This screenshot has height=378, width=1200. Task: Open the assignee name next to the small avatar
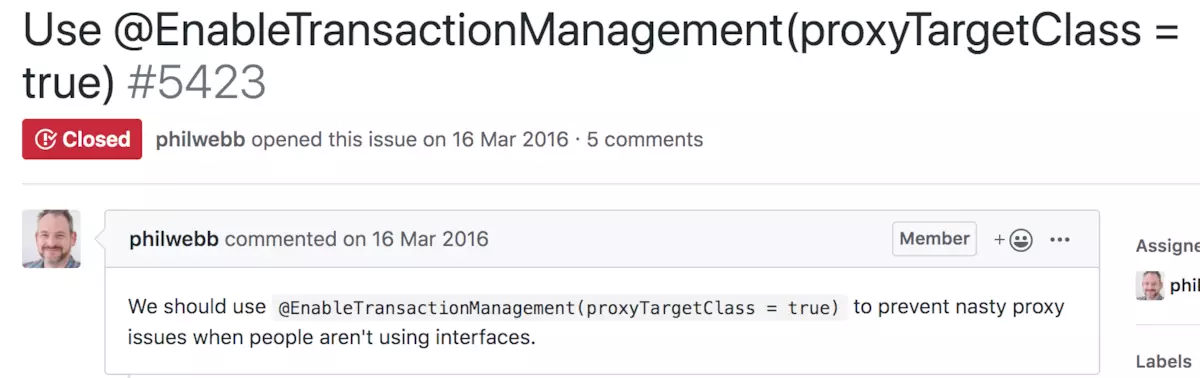1185,285
